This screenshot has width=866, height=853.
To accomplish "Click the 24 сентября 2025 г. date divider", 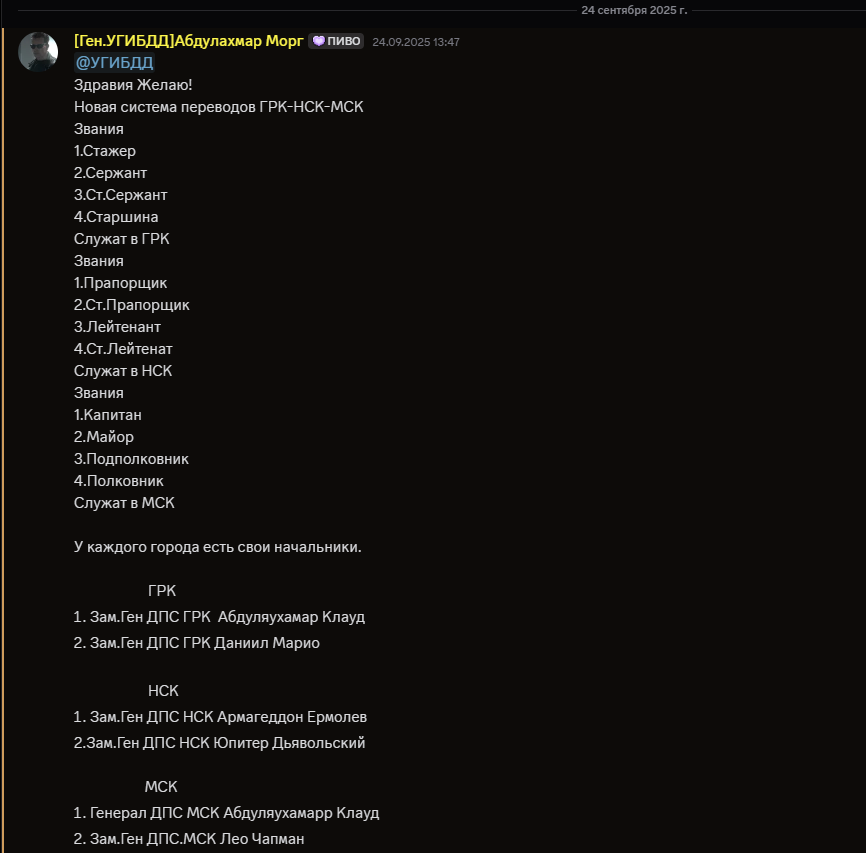I will coord(634,10).
